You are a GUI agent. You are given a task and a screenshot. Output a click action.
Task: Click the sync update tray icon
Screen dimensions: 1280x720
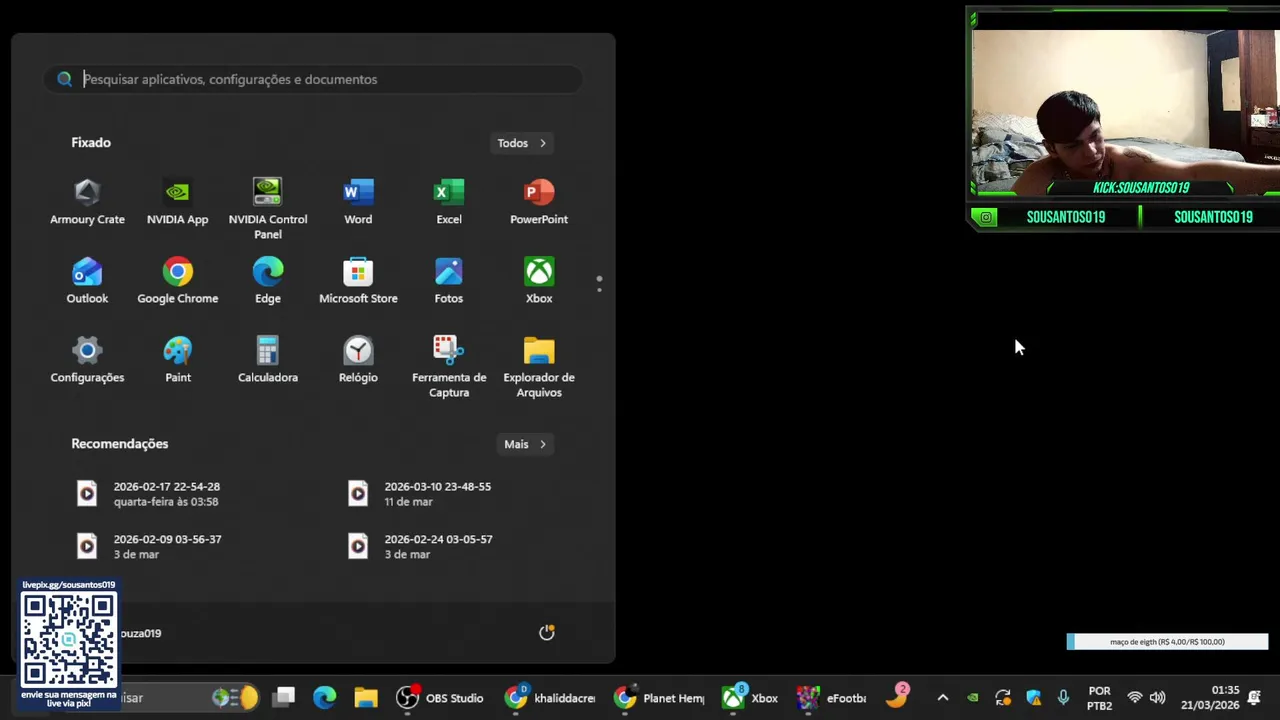pyautogui.click(x=1003, y=698)
